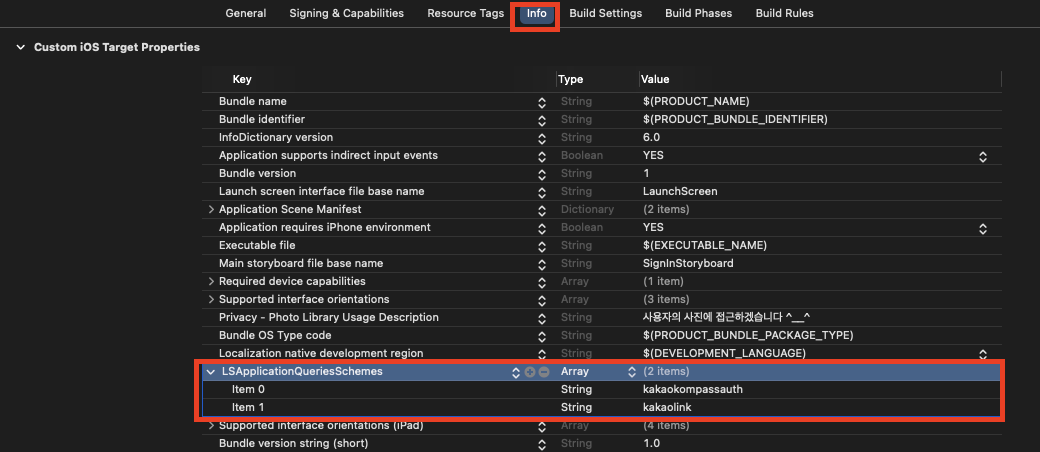Open the Signing & Capabilities tab
1040x452 pixels.
click(346, 13)
